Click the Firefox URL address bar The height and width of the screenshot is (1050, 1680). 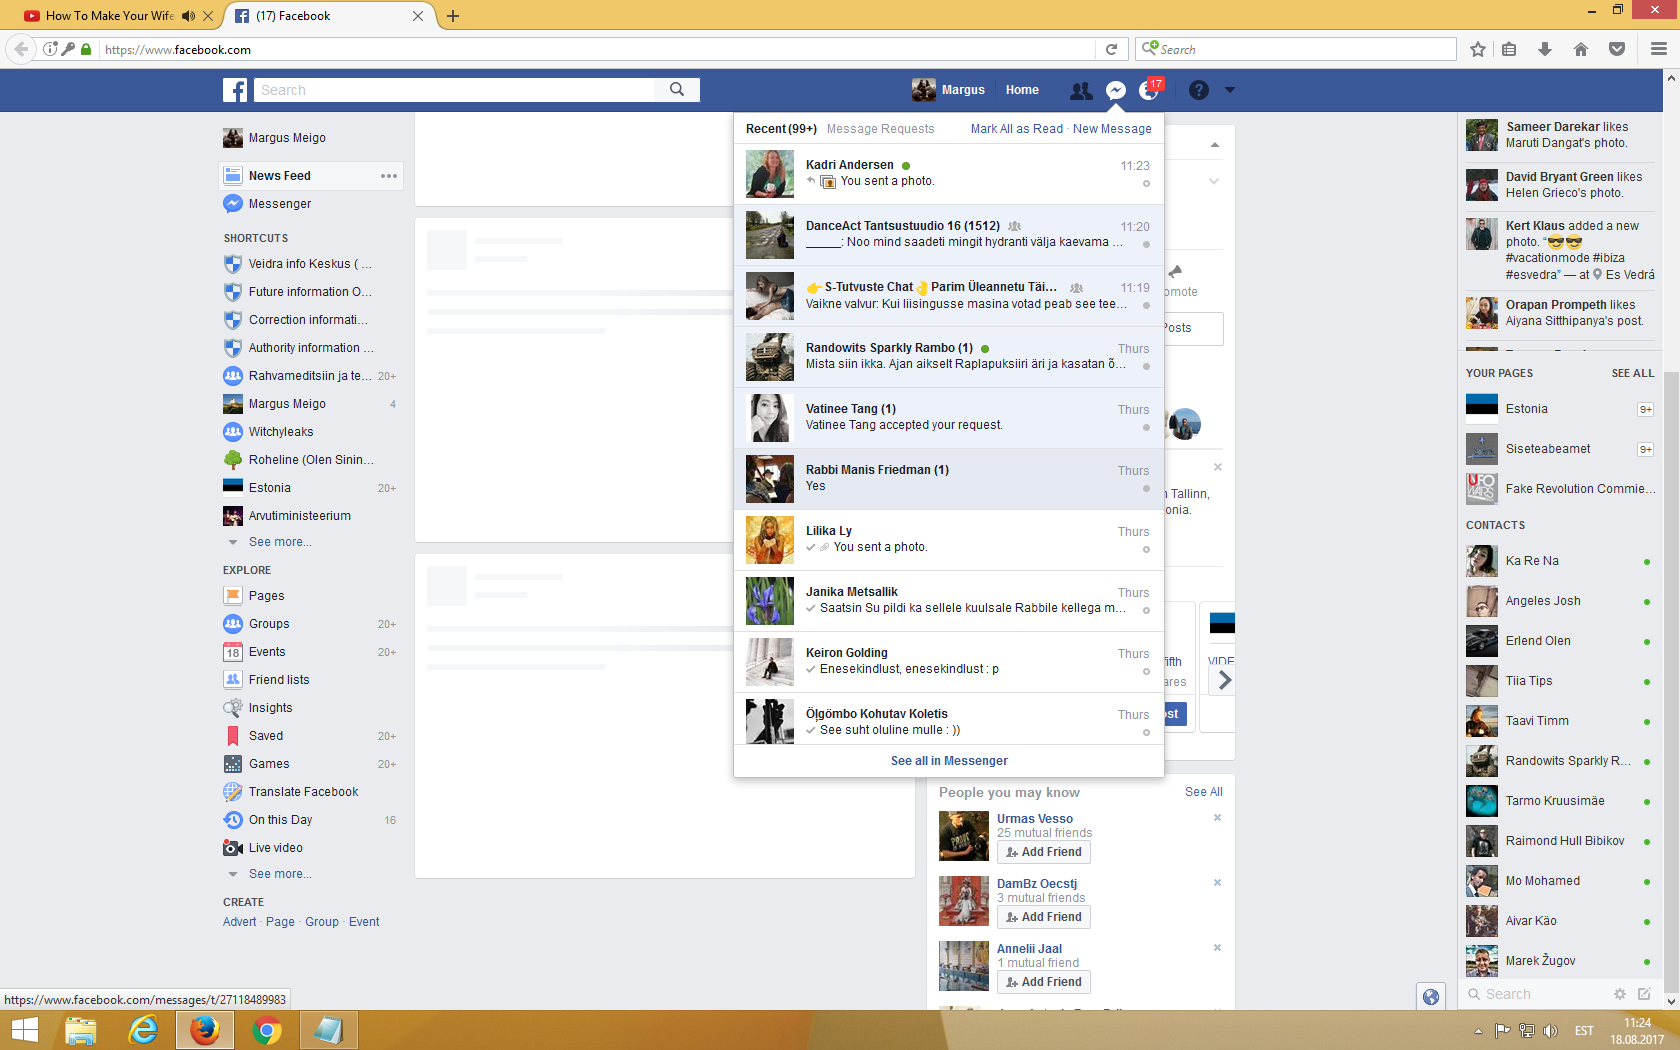pyautogui.click(x=598, y=49)
